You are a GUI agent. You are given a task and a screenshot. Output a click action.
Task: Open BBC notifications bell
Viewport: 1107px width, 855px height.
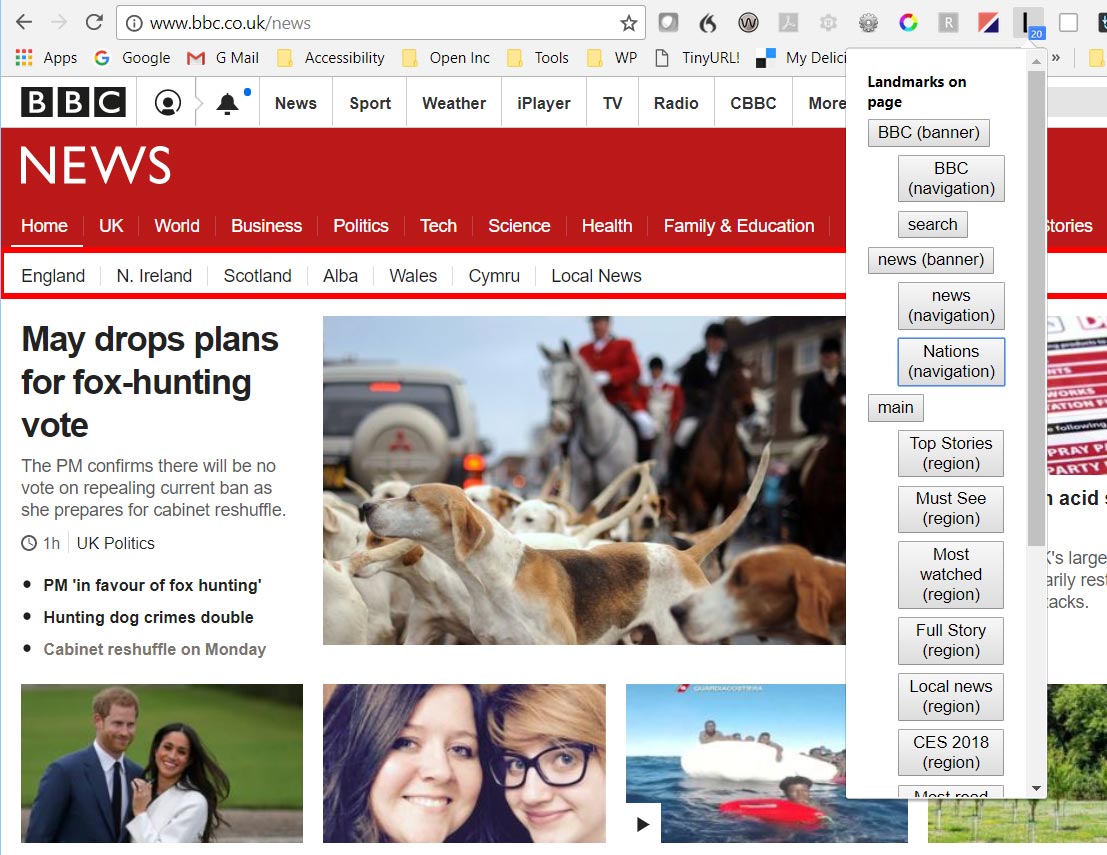tap(227, 103)
